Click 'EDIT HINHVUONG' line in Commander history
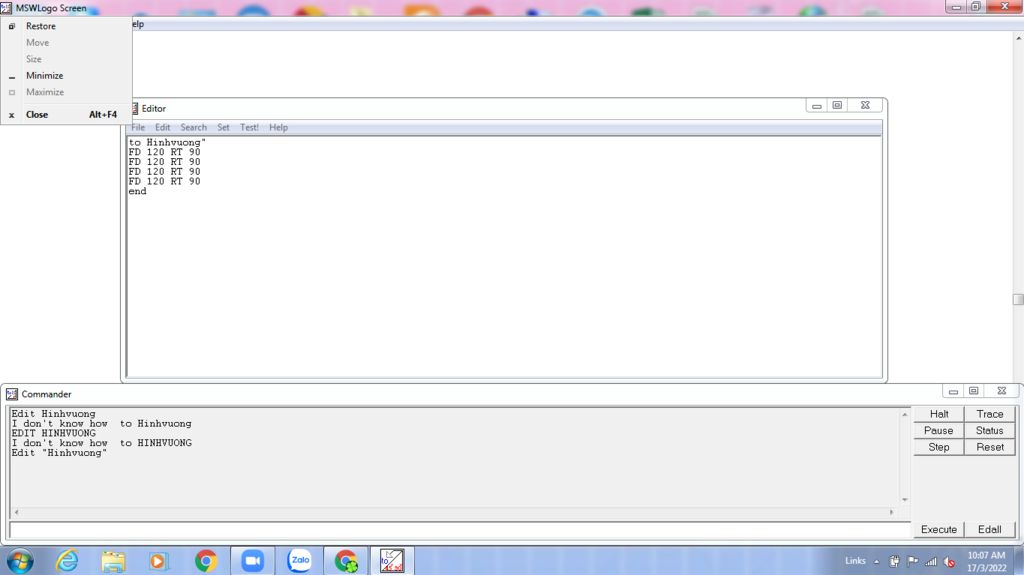Viewport: 1024px width, 575px height. [54, 433]
